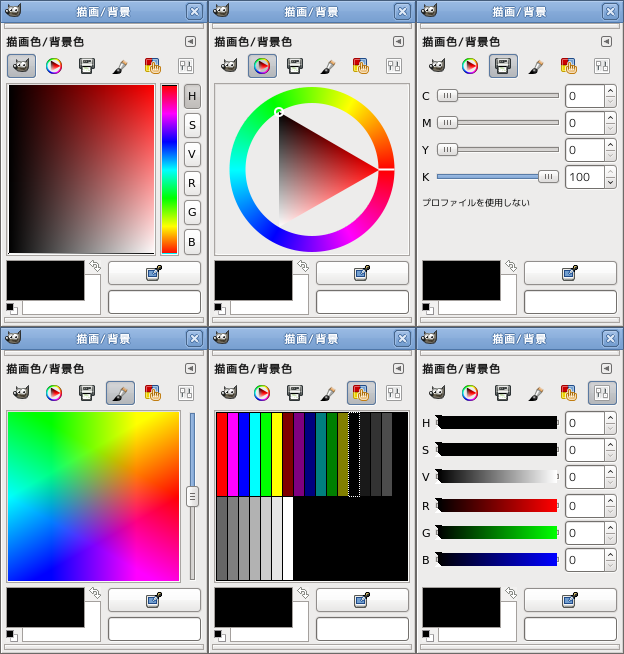624x654 pixels.
Task: Click the Wilber GIMP tab in the triangle wheel window
Action: coord(229,66)
